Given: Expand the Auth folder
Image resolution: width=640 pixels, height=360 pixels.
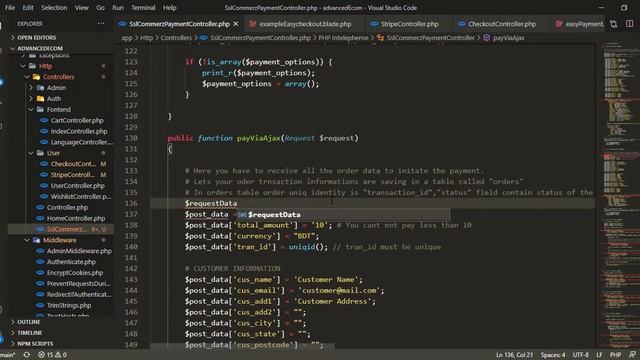Looking at the screenshot, I should click(53, 99).
